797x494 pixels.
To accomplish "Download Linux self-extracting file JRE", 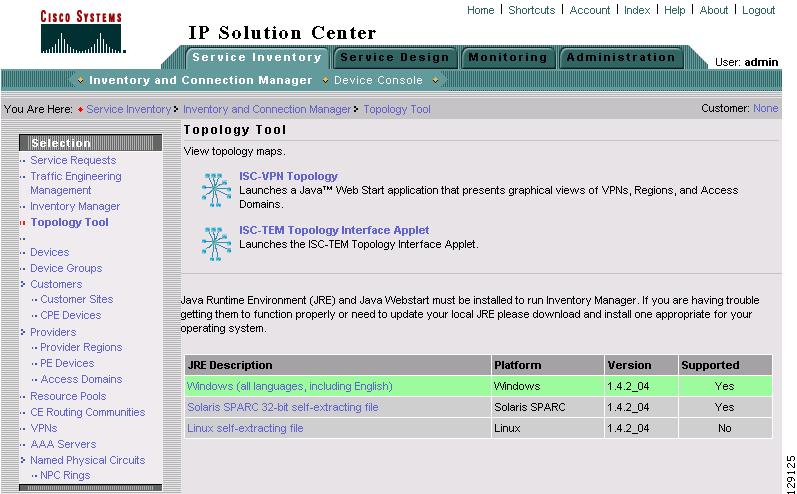I will coord(245,428).
